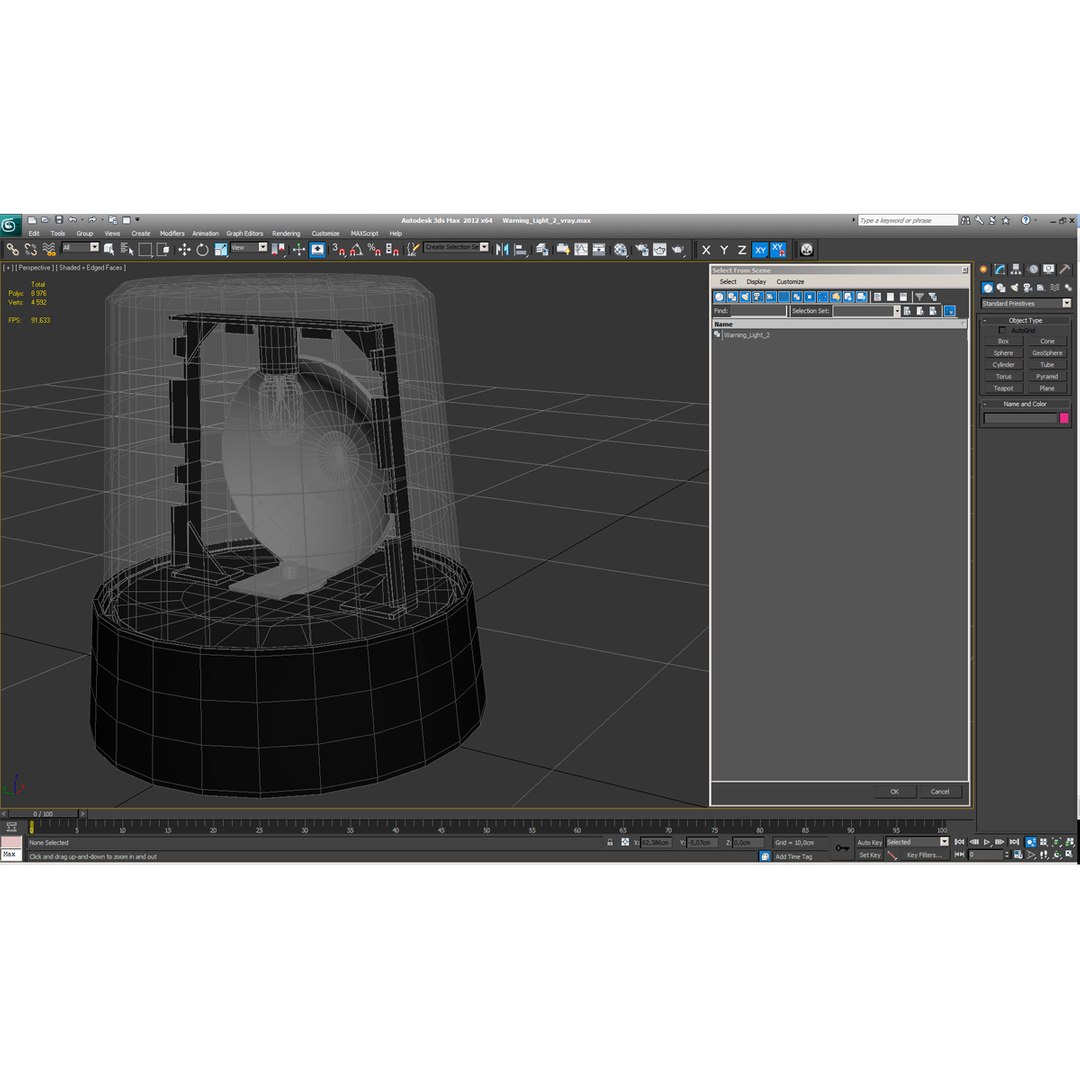
Task: Select Warning_Light_2 in the scene list
Action: [746, 335]
